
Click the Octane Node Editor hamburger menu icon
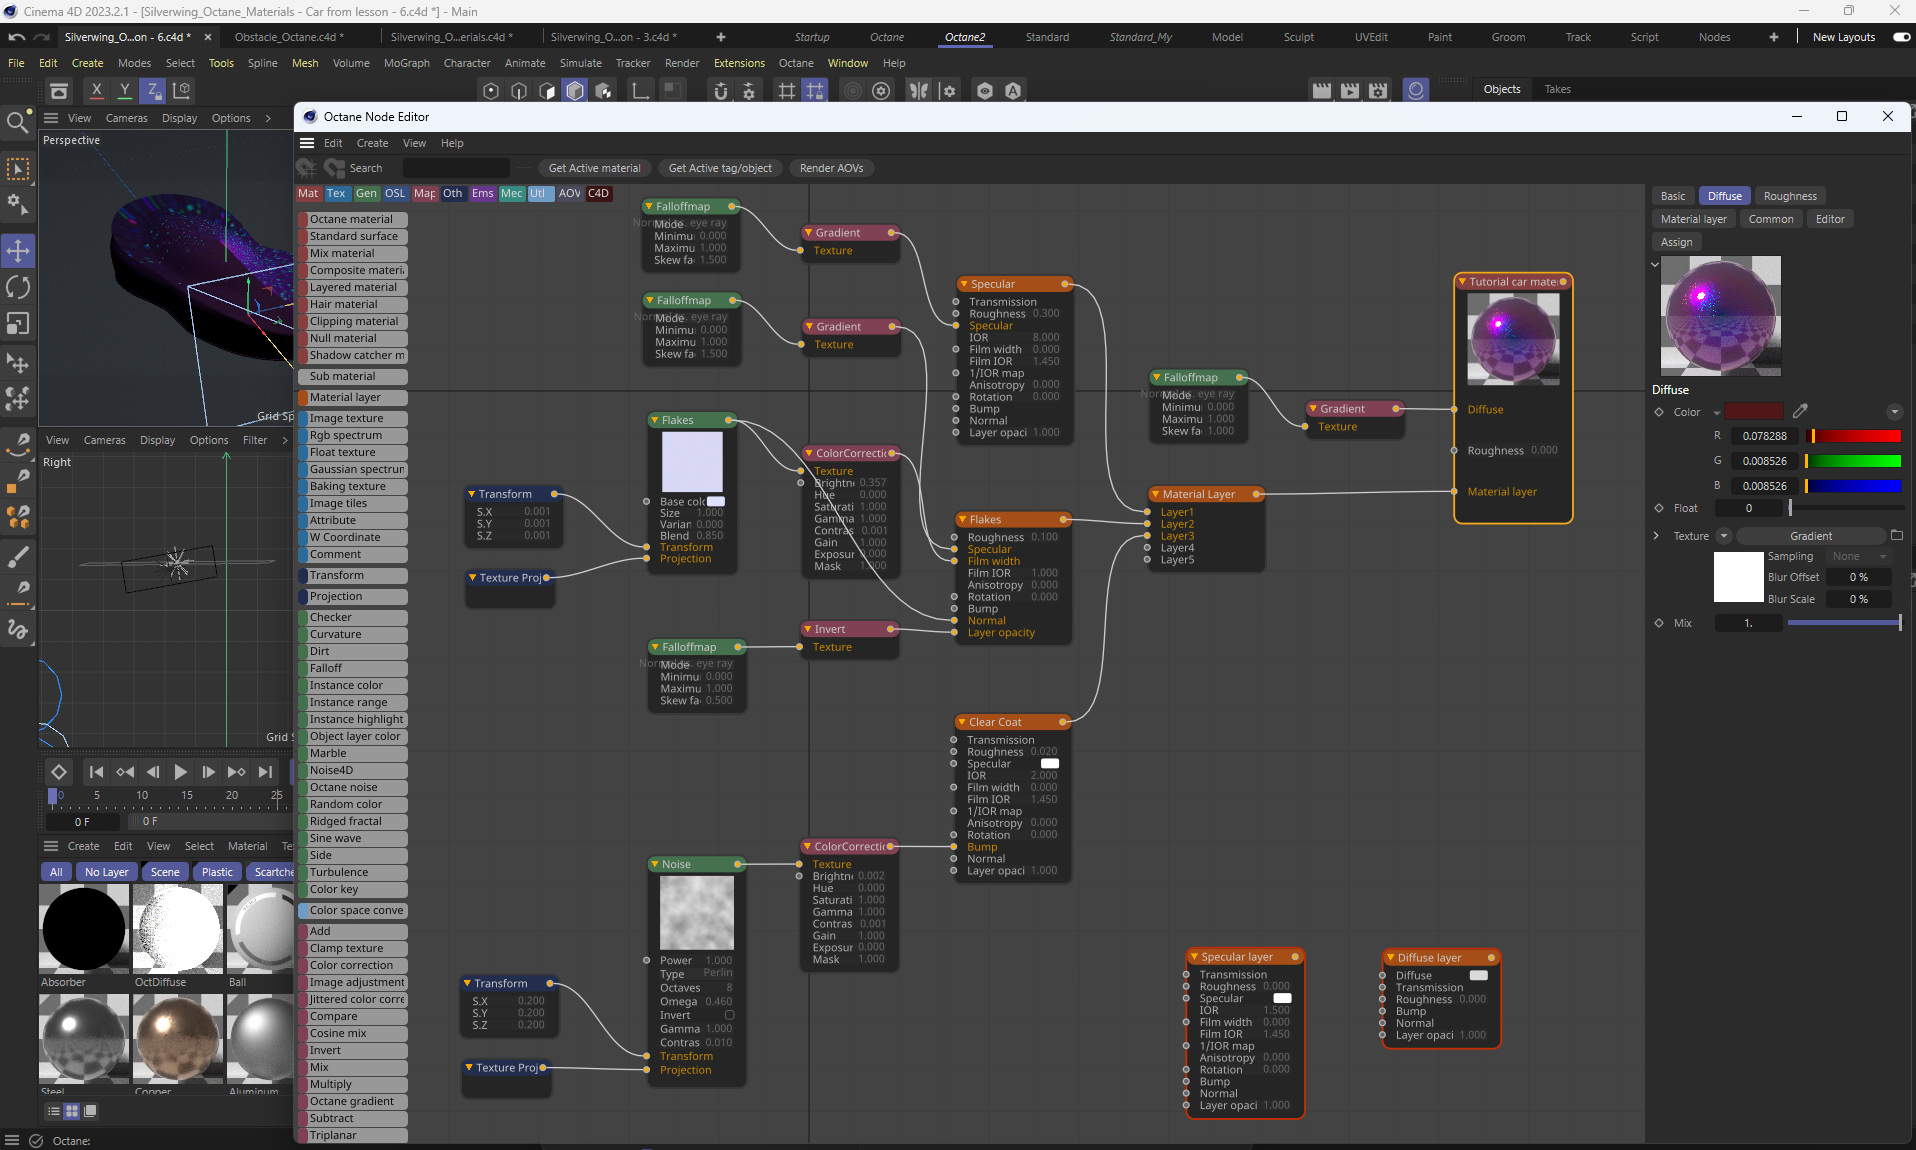pyautogui.click(x=307, y=143)
